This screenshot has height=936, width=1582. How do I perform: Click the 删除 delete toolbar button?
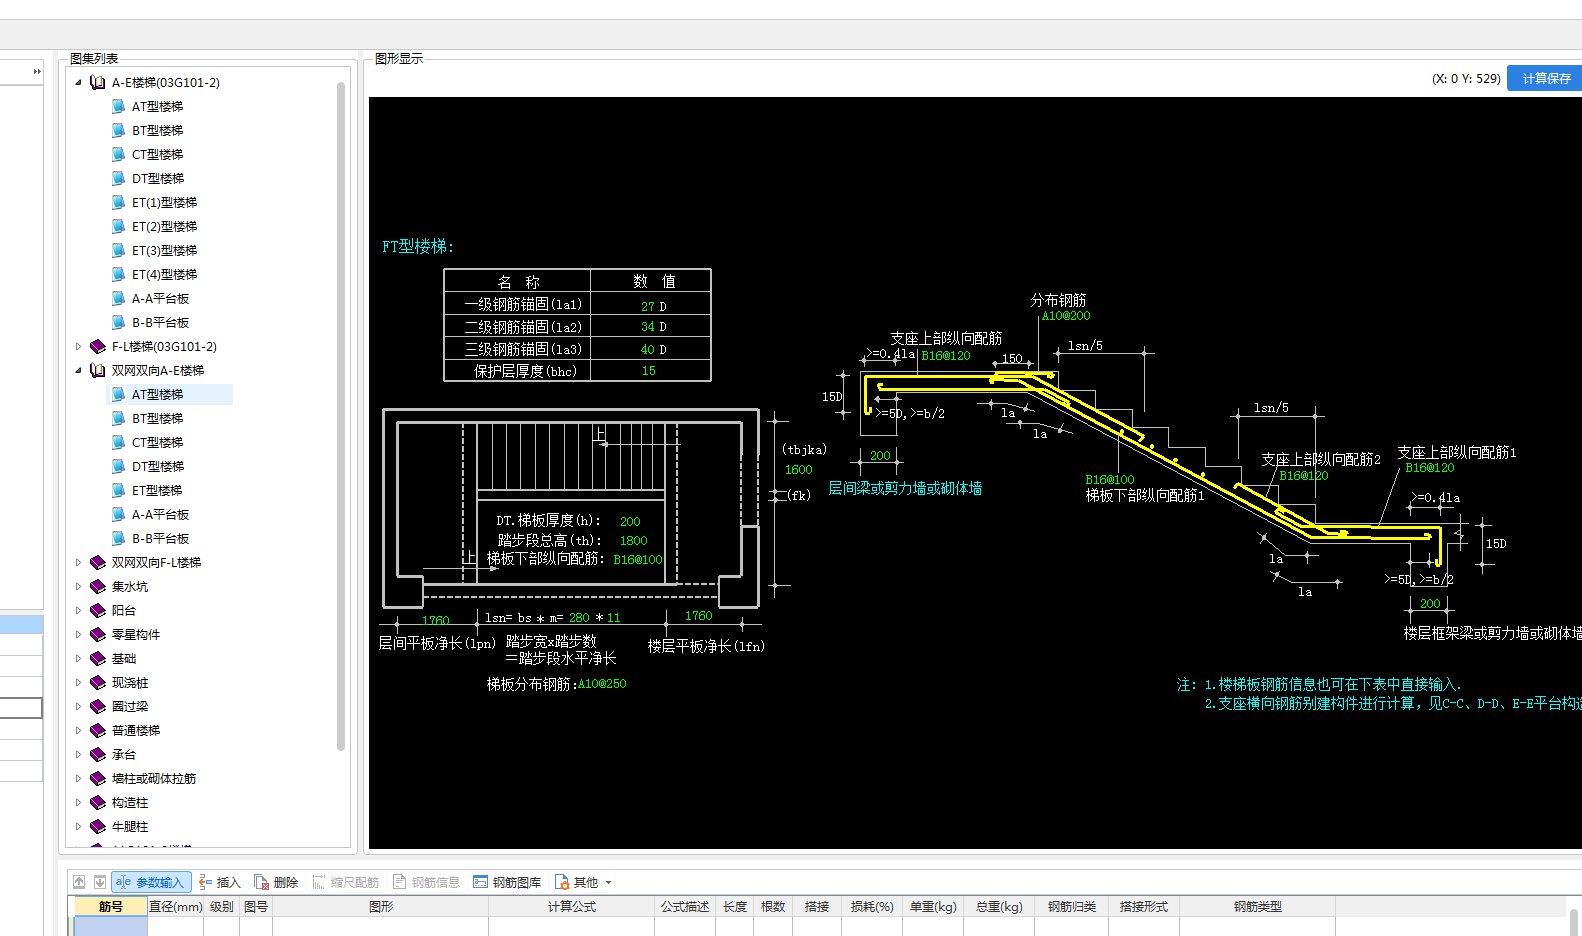[277, 882]
